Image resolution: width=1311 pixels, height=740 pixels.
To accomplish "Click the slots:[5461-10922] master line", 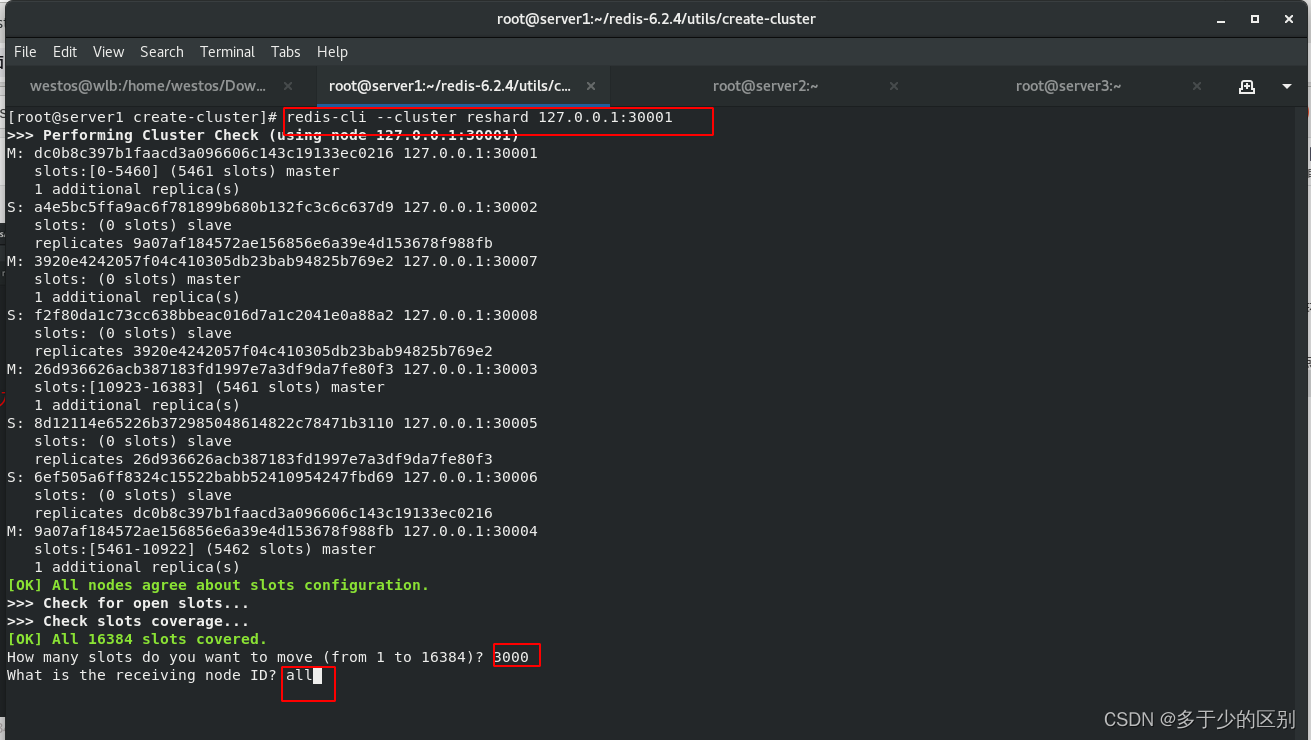I will click(205, 549).
